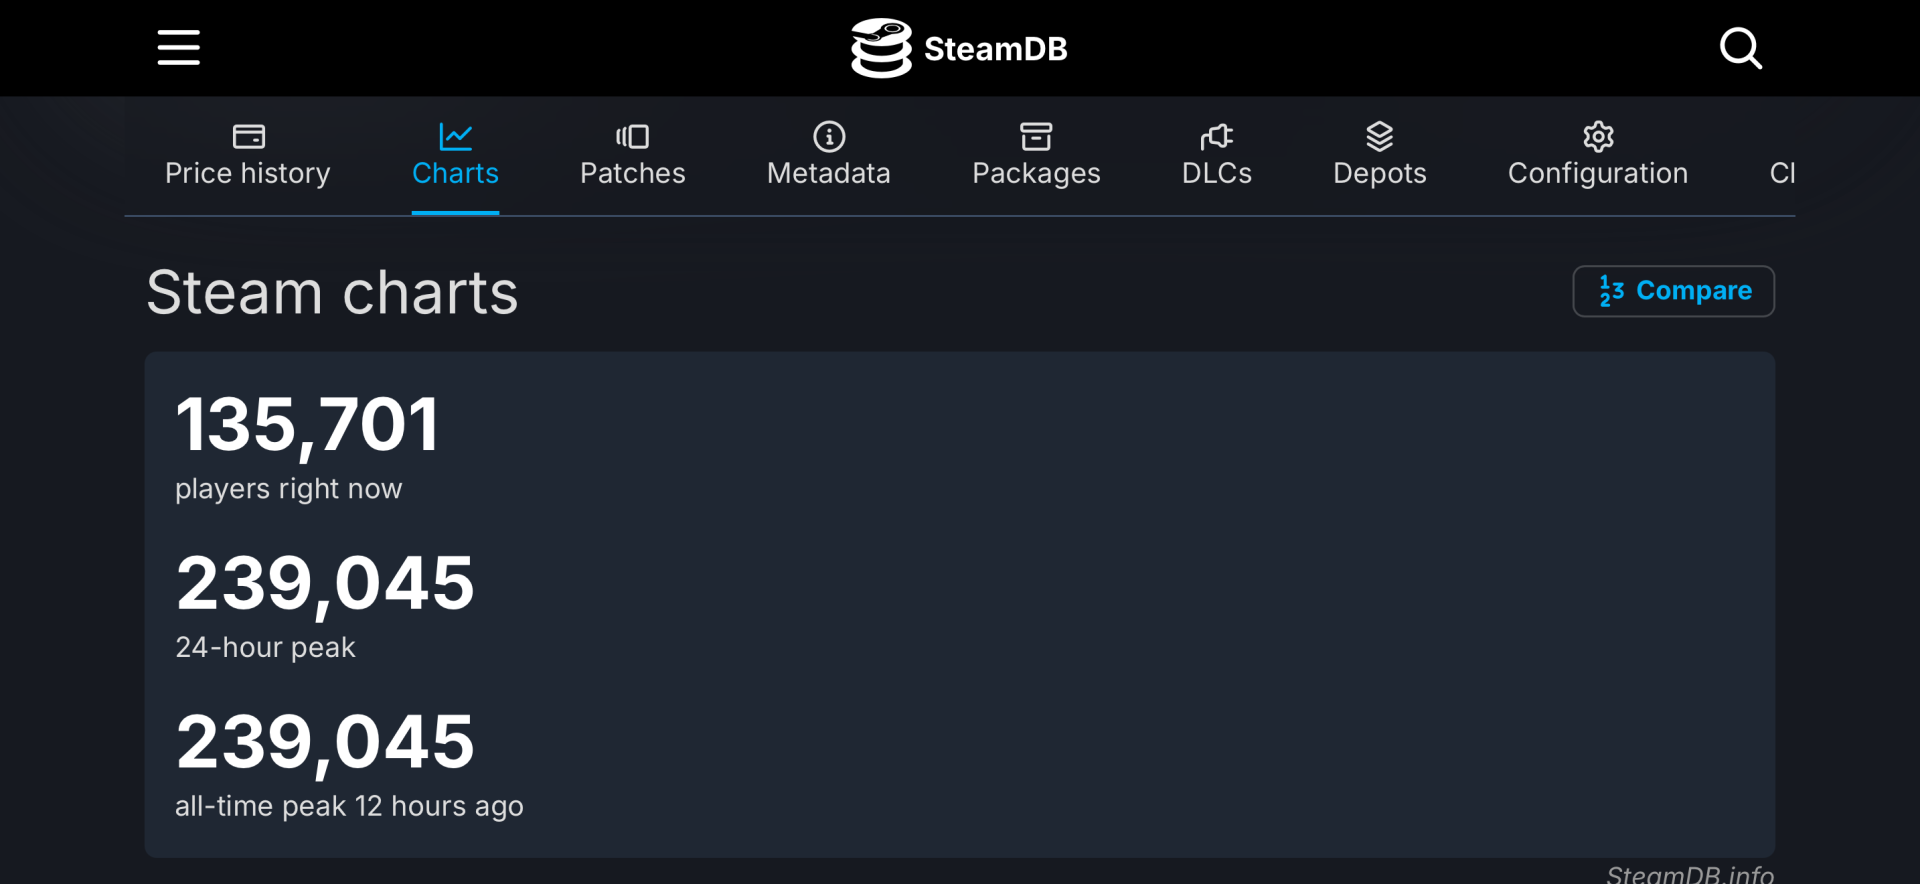
Task: Click the 135,701 players right now figure
Action: click(307, 425)
